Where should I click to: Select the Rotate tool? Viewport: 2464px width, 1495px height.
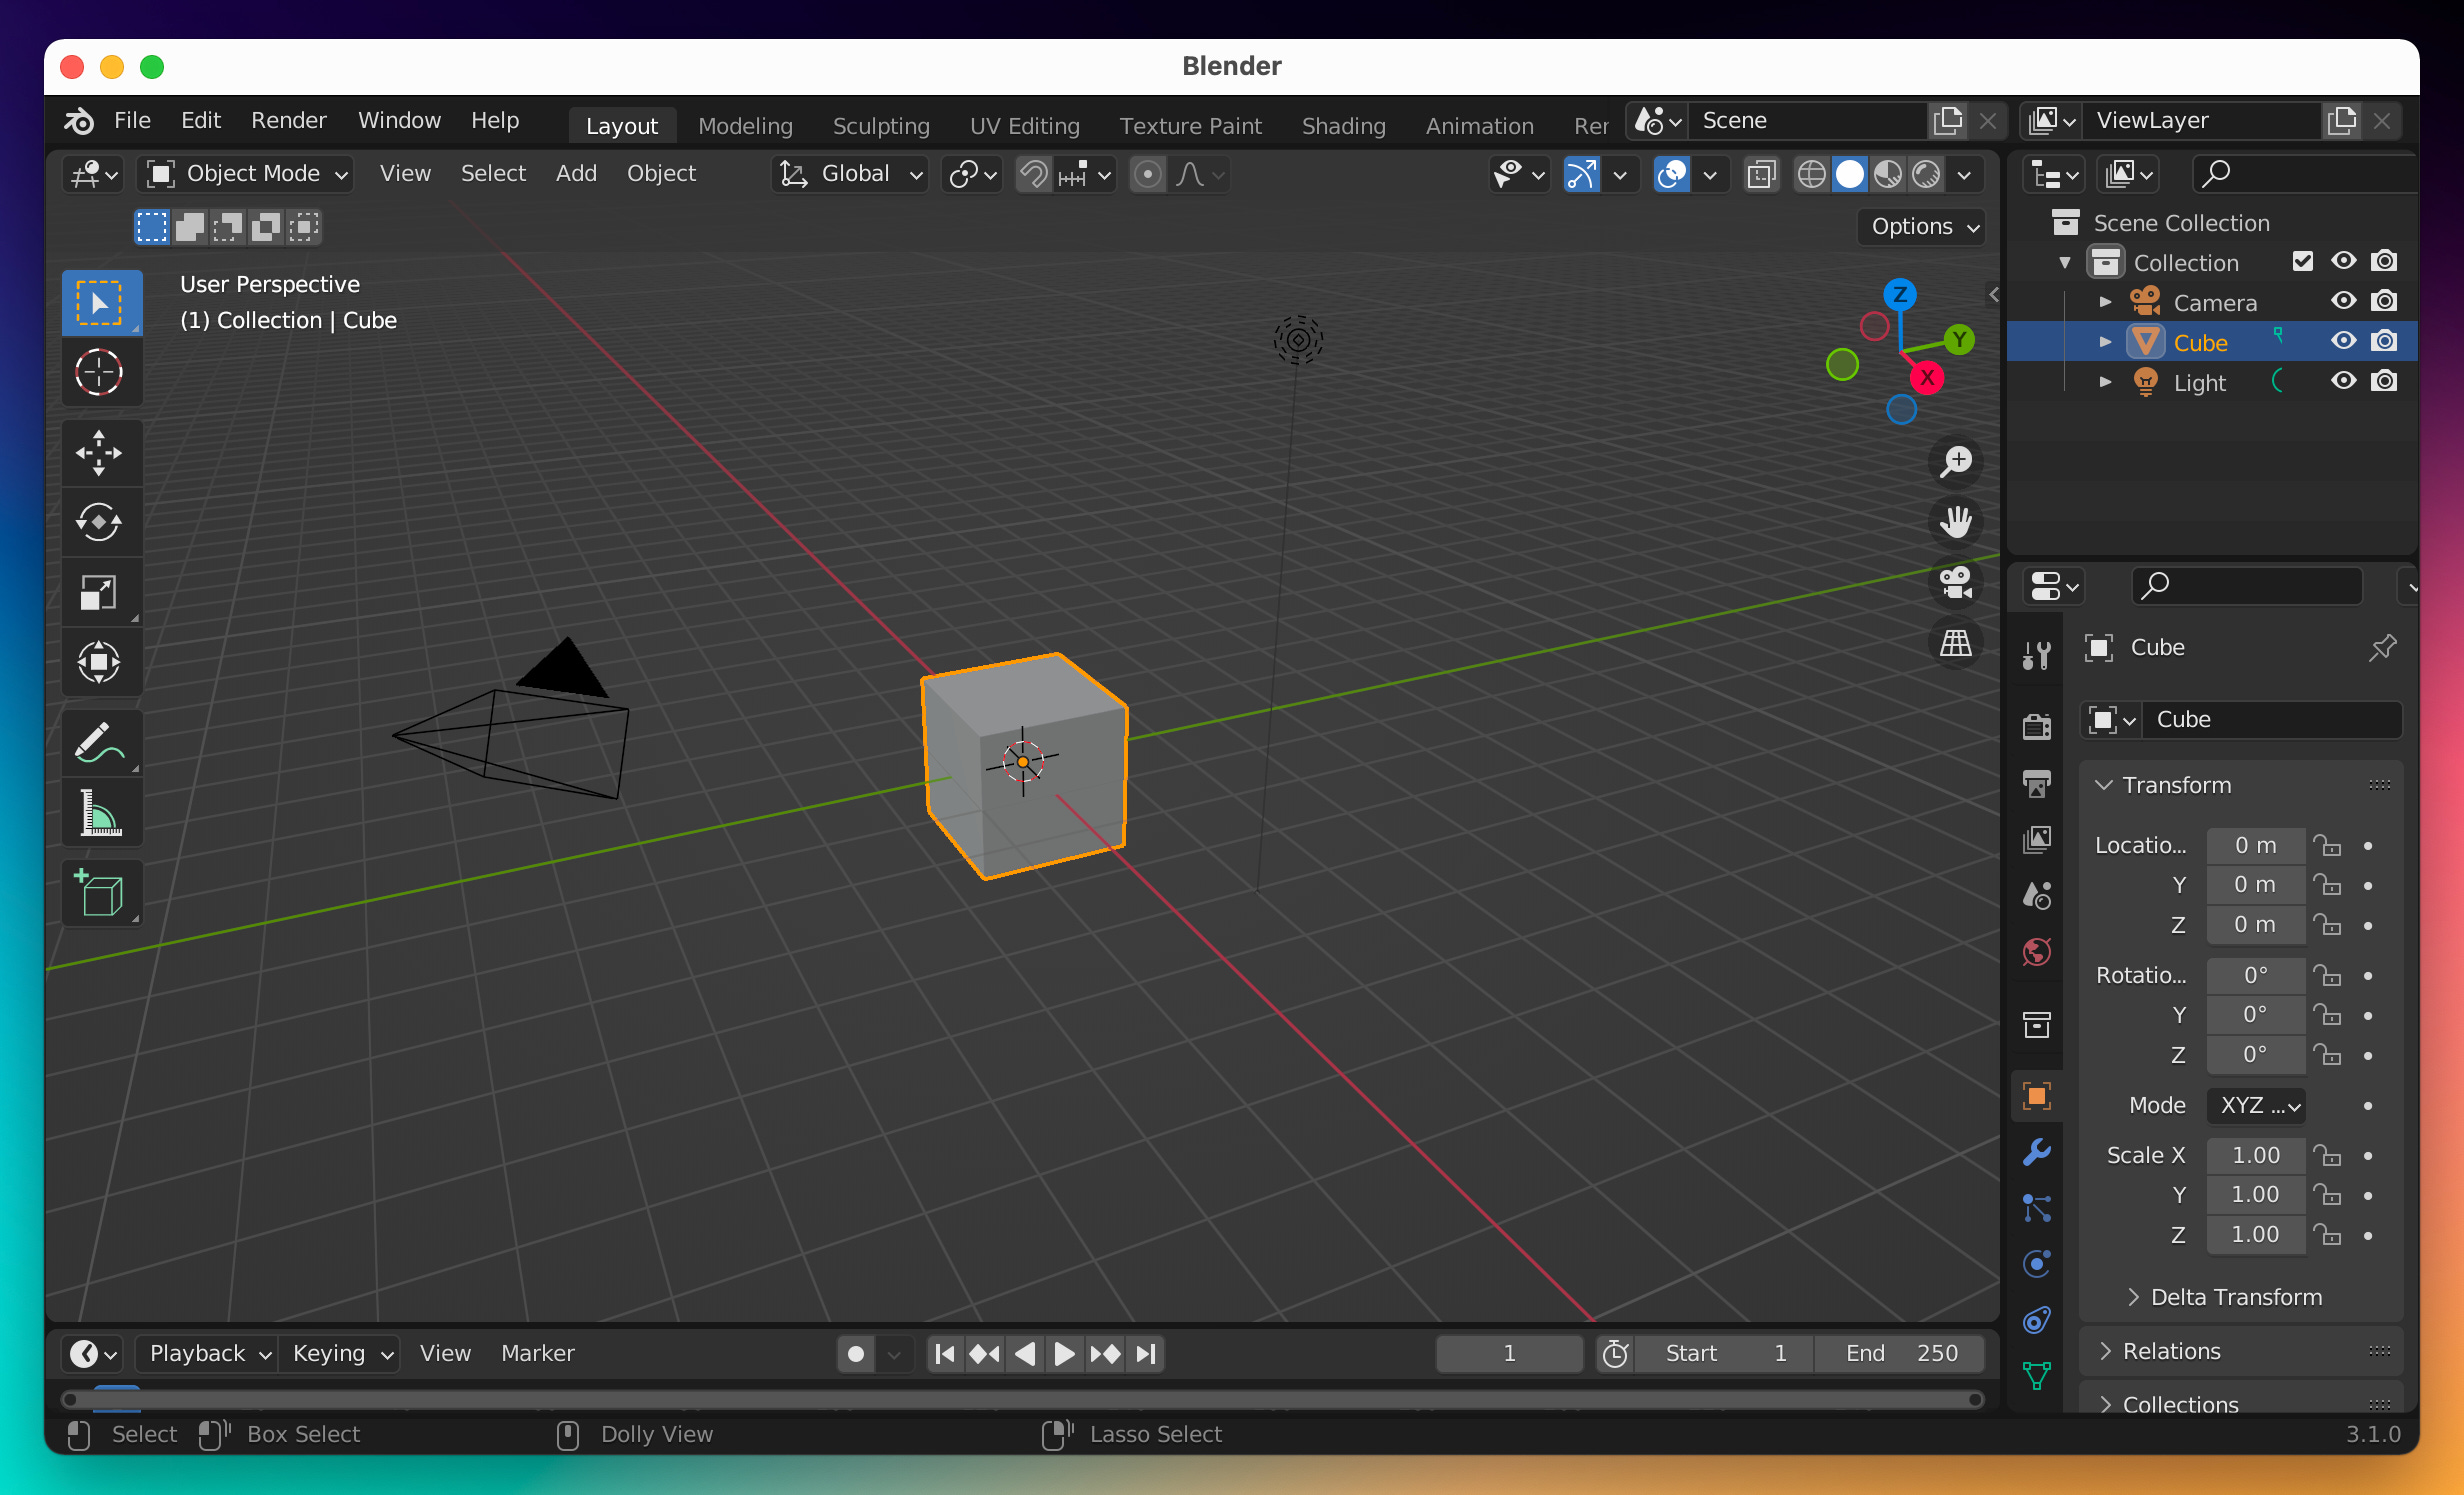coord(99,522)
